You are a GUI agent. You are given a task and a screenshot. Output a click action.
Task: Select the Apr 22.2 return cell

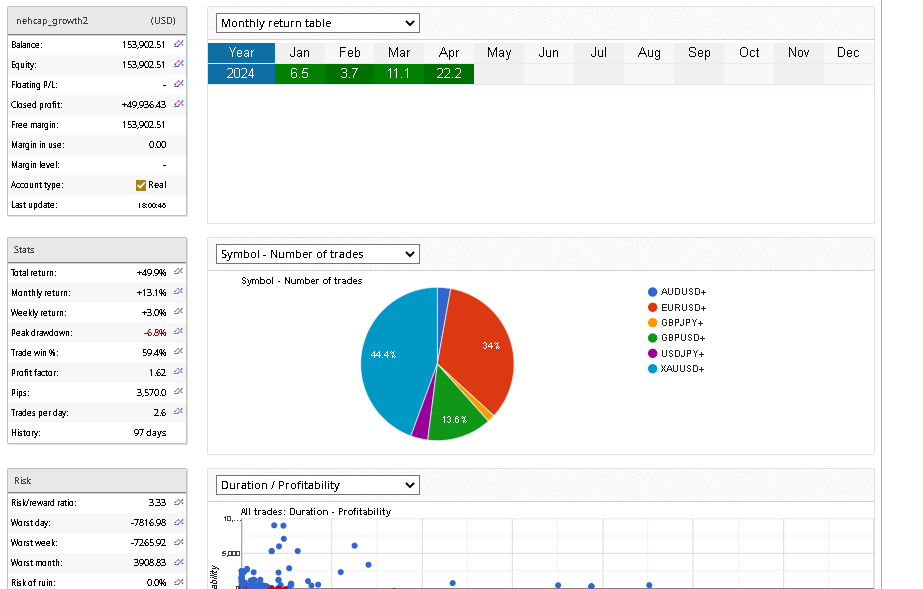coord(448,73)
